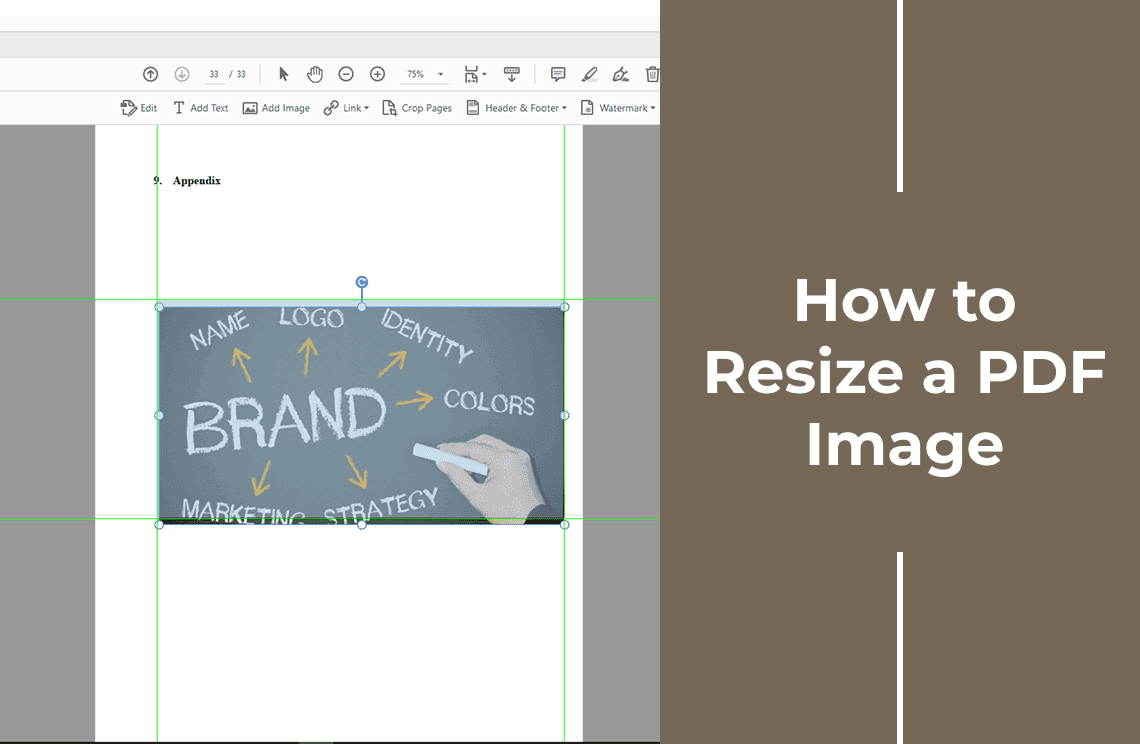Select the Add Image toolbar item
The image size is (1140, 744).
(x=277, y=108)
